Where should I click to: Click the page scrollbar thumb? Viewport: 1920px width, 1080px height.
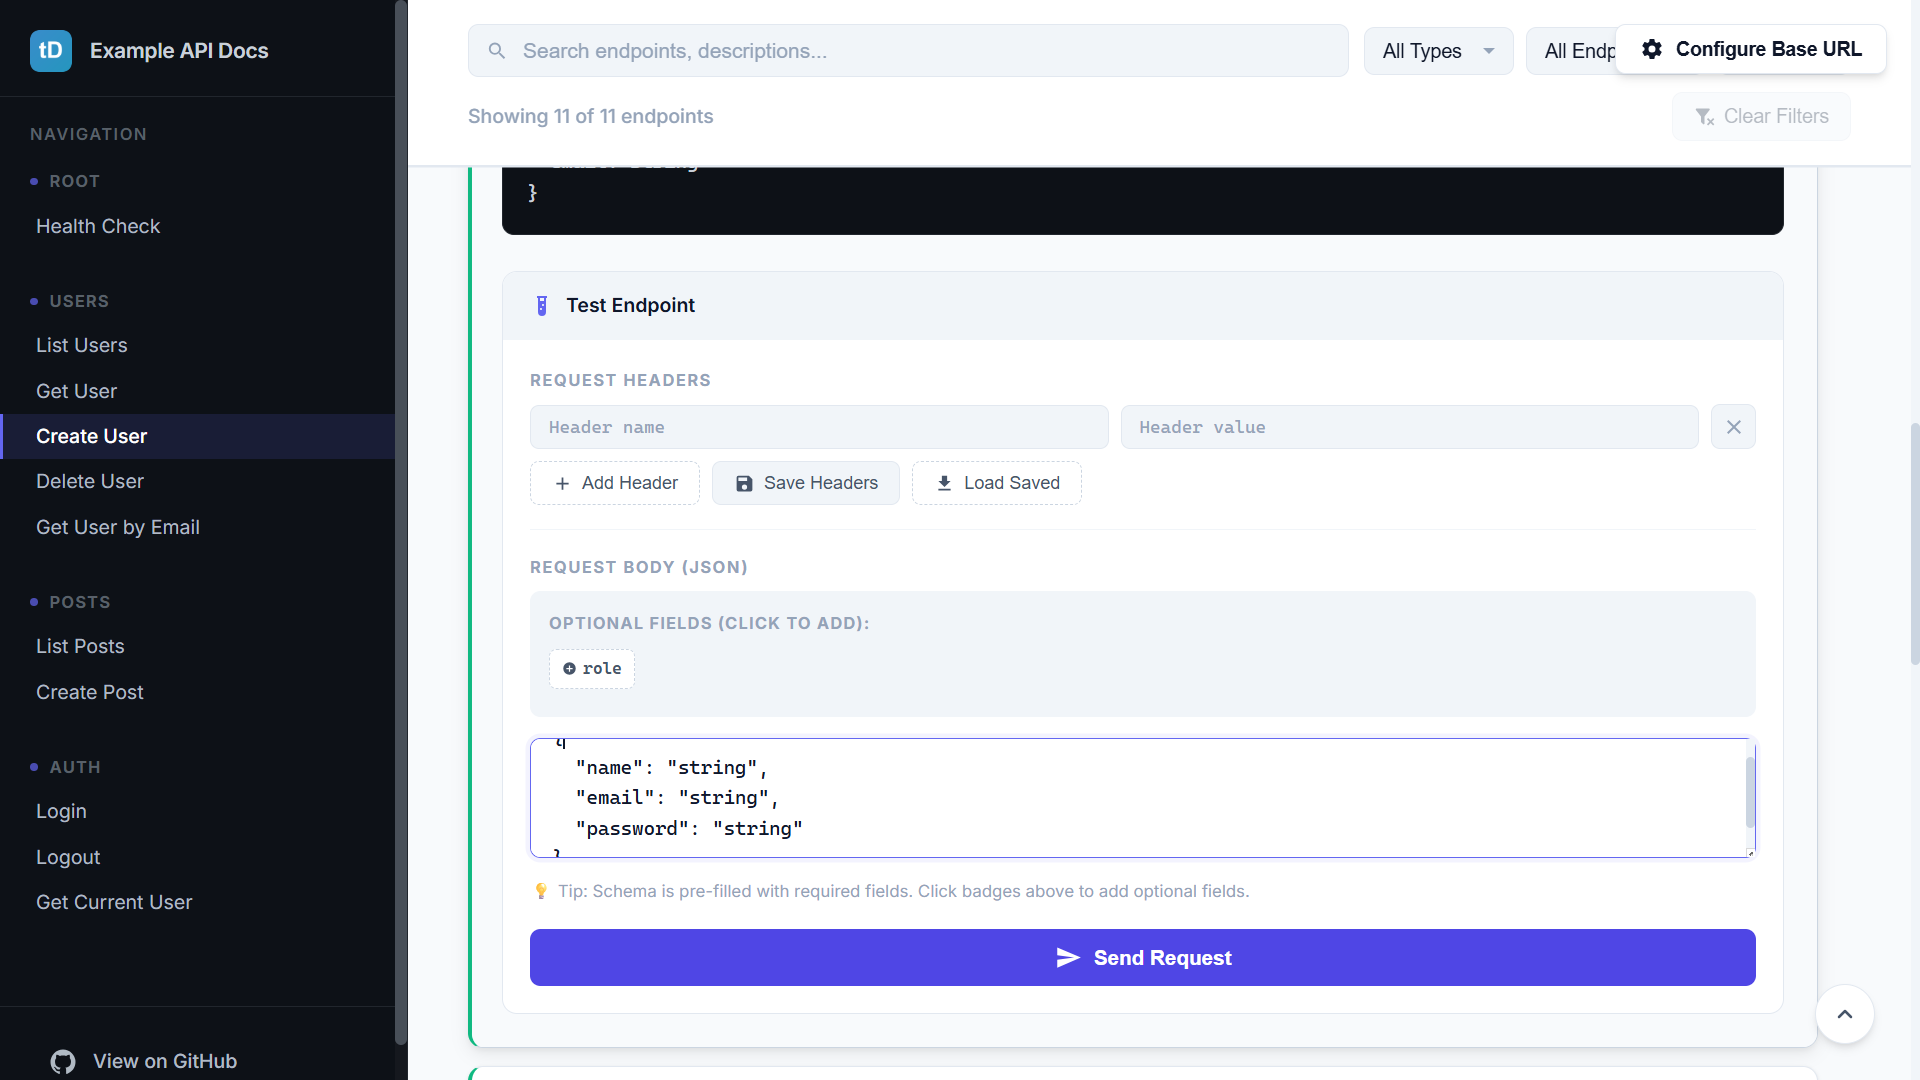(1914, 543)
